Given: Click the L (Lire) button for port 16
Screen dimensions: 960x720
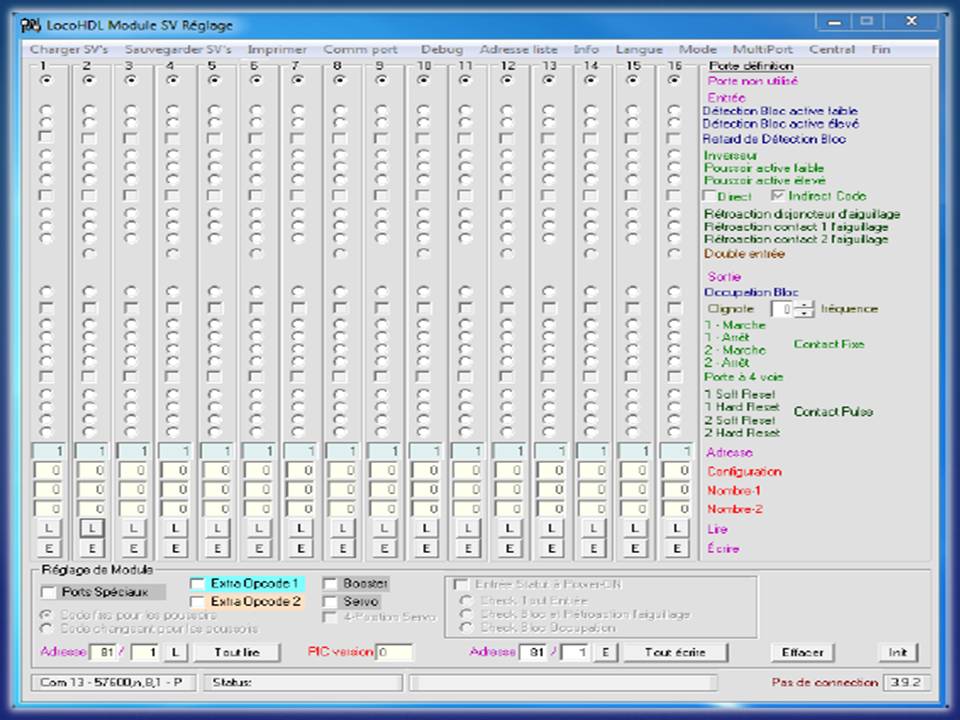Looking at the screenshot, I should tap(676, 528).
